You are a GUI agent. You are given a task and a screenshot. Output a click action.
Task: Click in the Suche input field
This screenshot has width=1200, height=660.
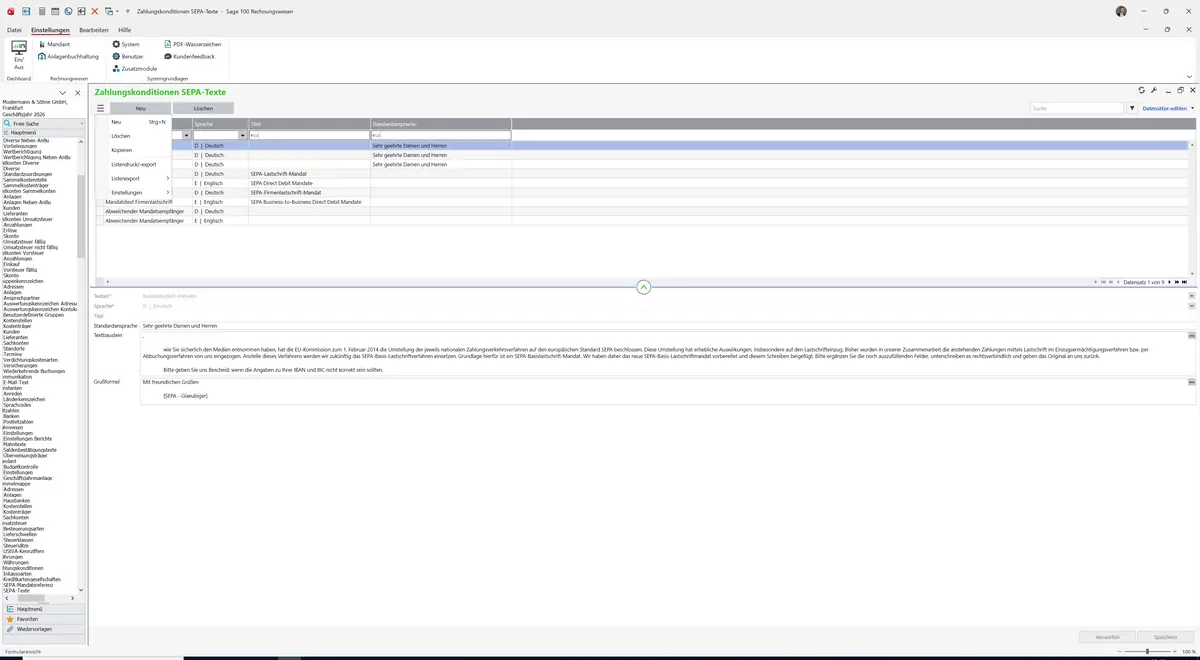point(1077,108)
